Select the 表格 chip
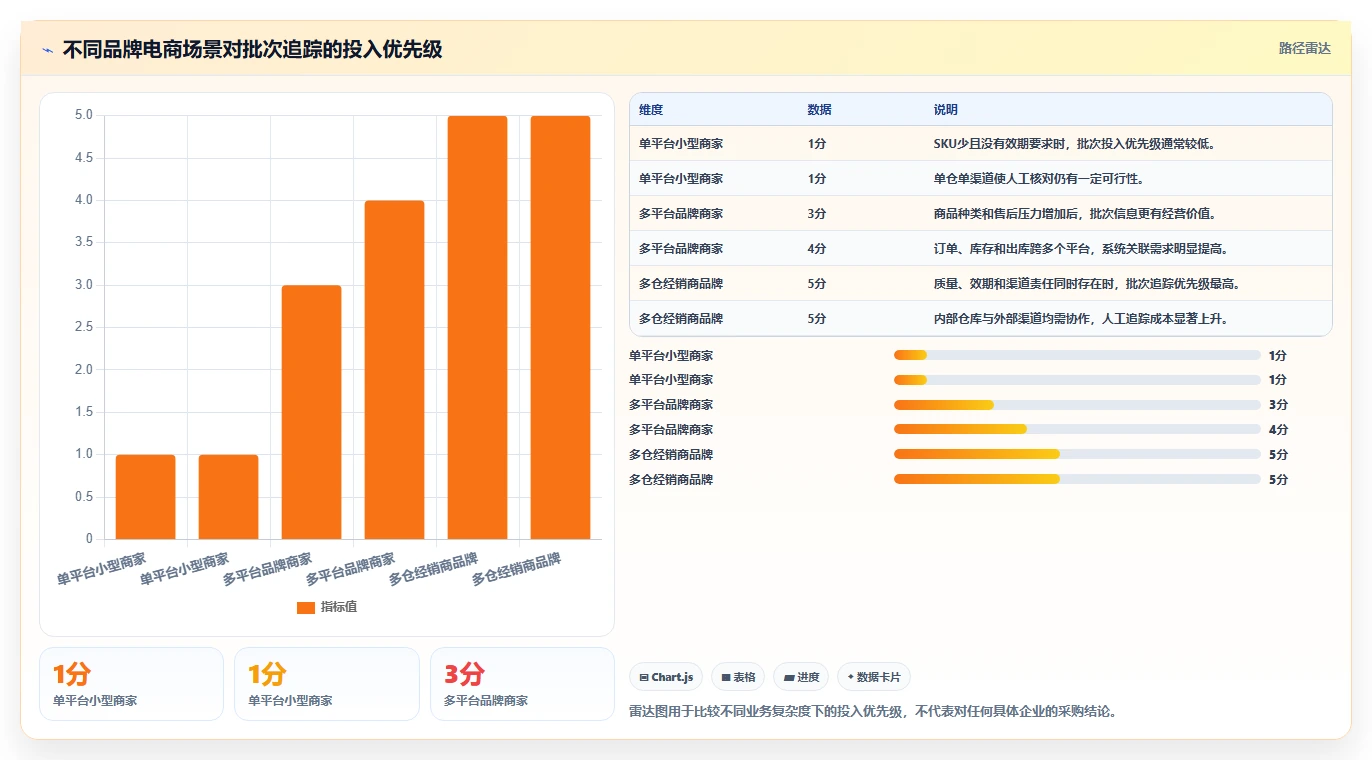Image resolution: width=1372 pixels, height=760 pixels. pos(738,677)
